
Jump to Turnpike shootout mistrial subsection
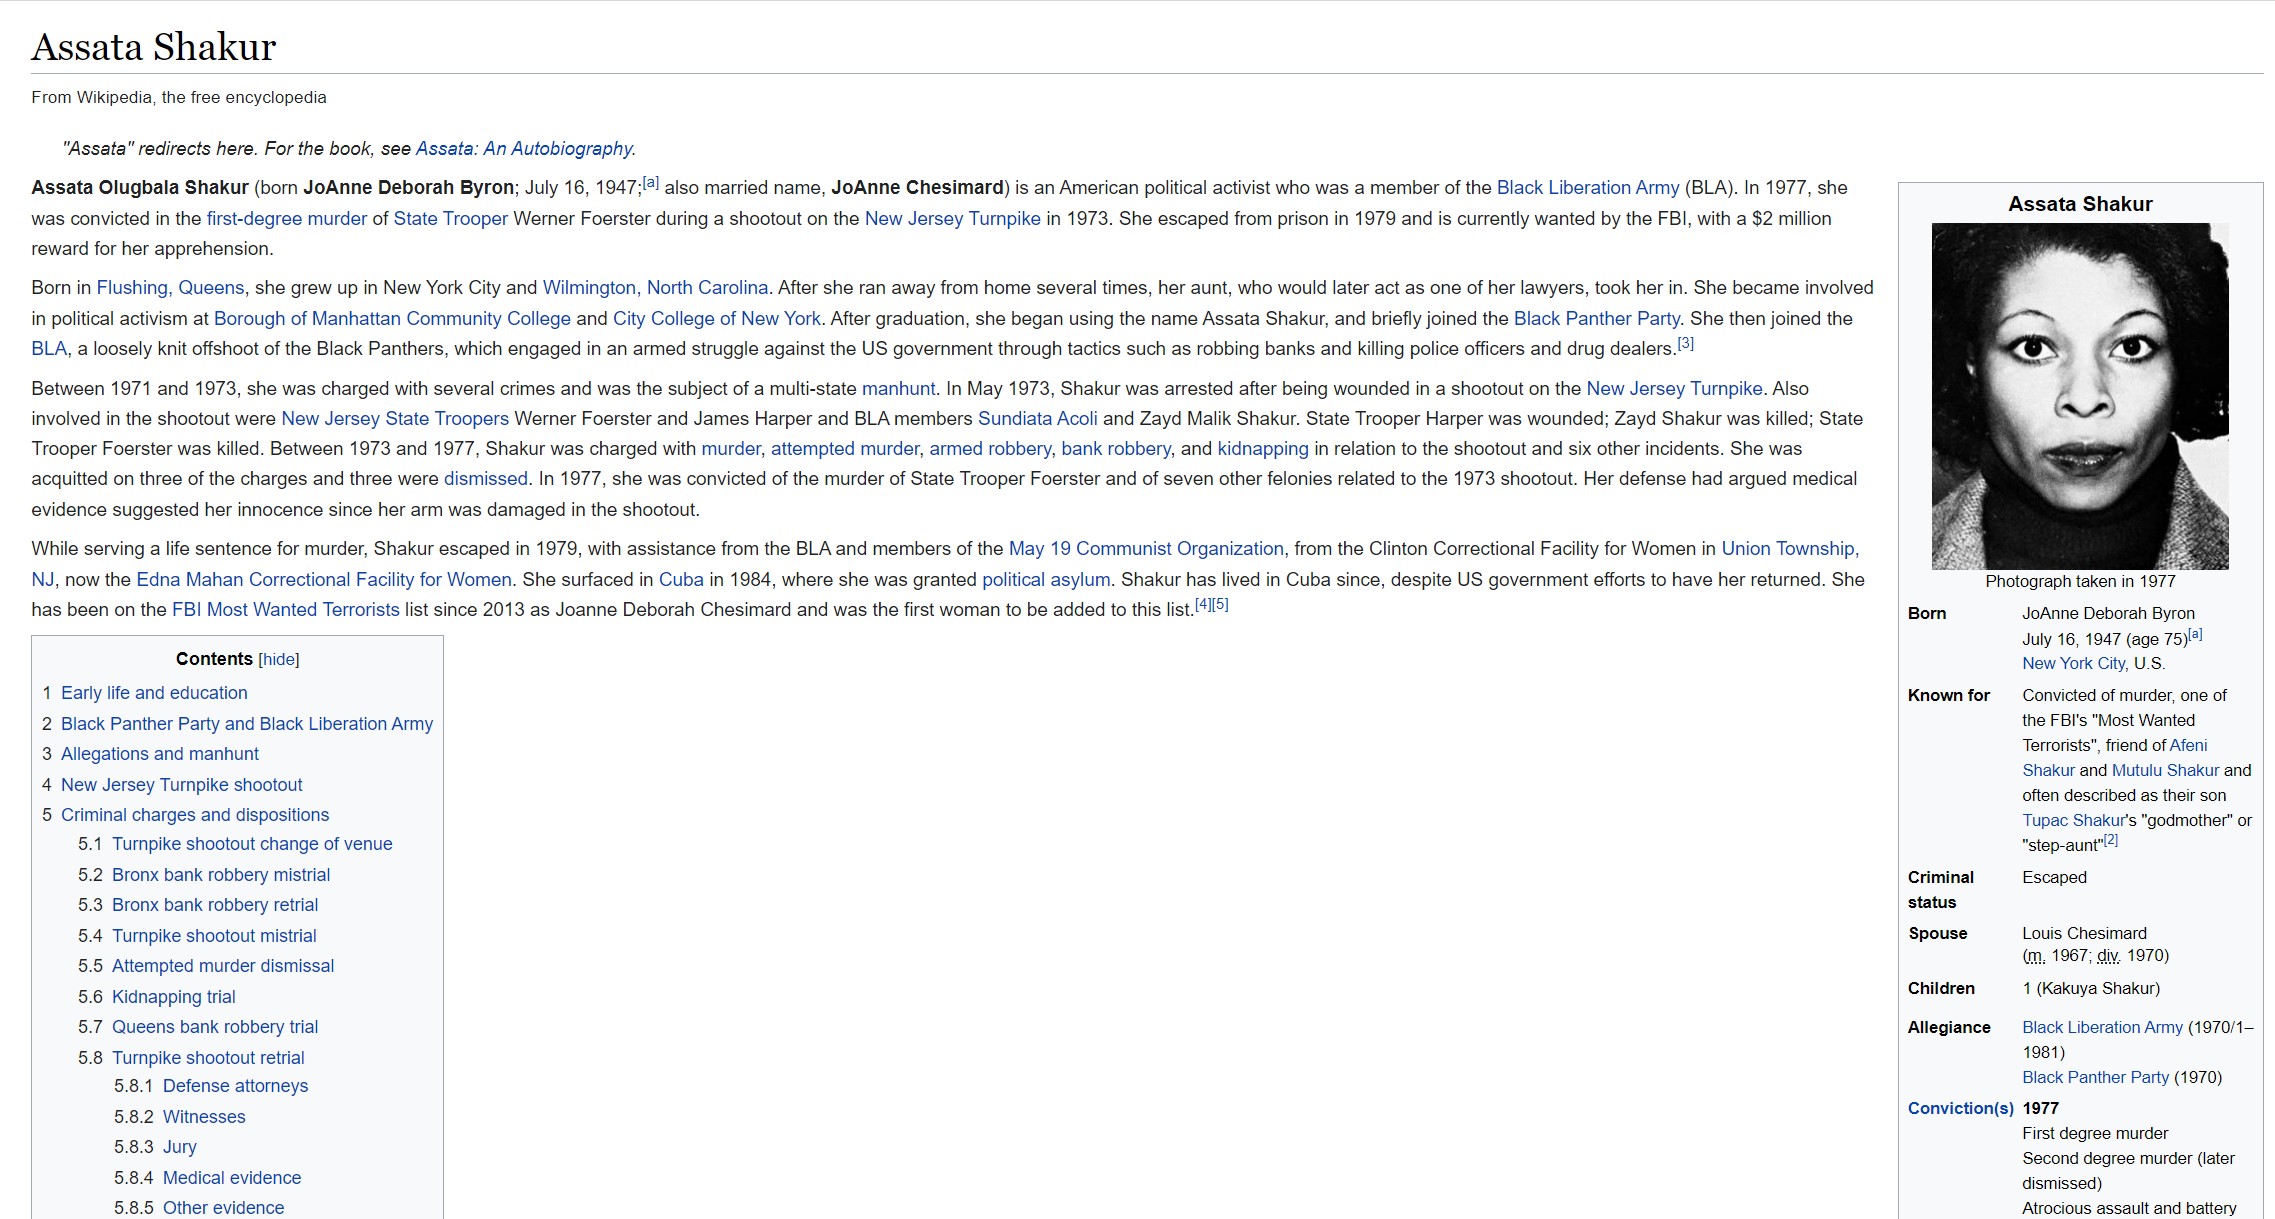(x=214, y=936)
